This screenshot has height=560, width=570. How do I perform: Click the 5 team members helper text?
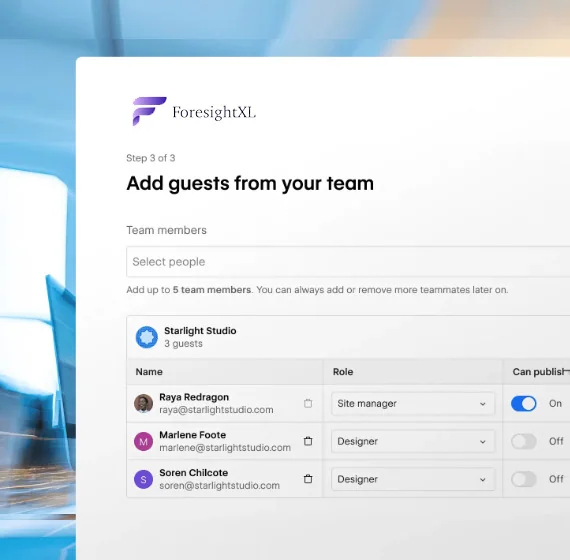(212, 290)
